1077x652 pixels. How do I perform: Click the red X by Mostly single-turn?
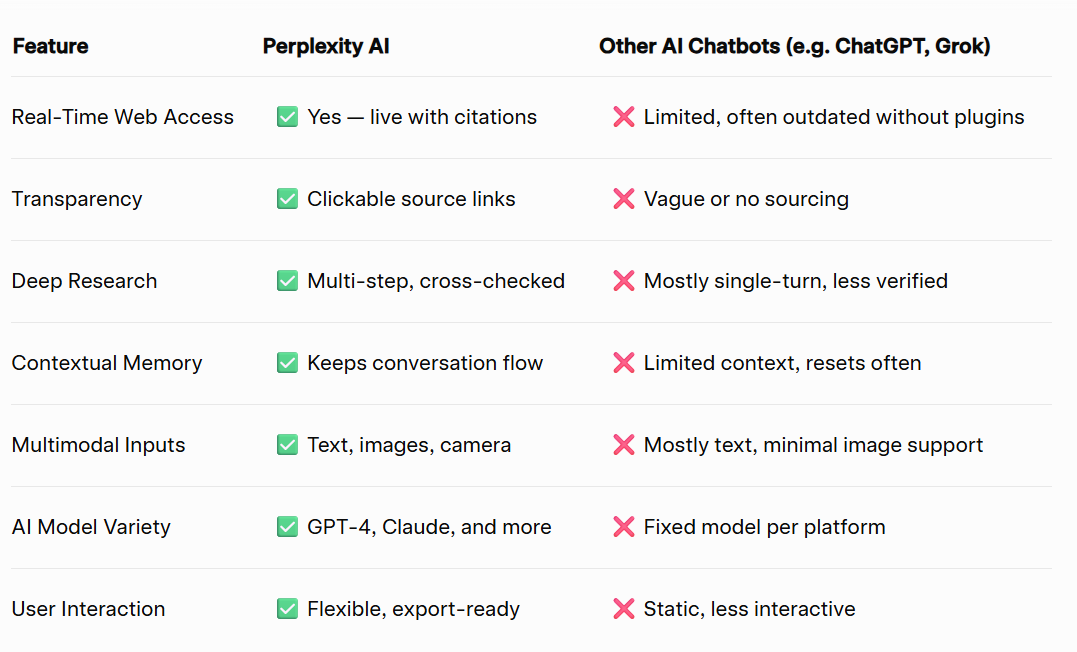tap(624, 280)
